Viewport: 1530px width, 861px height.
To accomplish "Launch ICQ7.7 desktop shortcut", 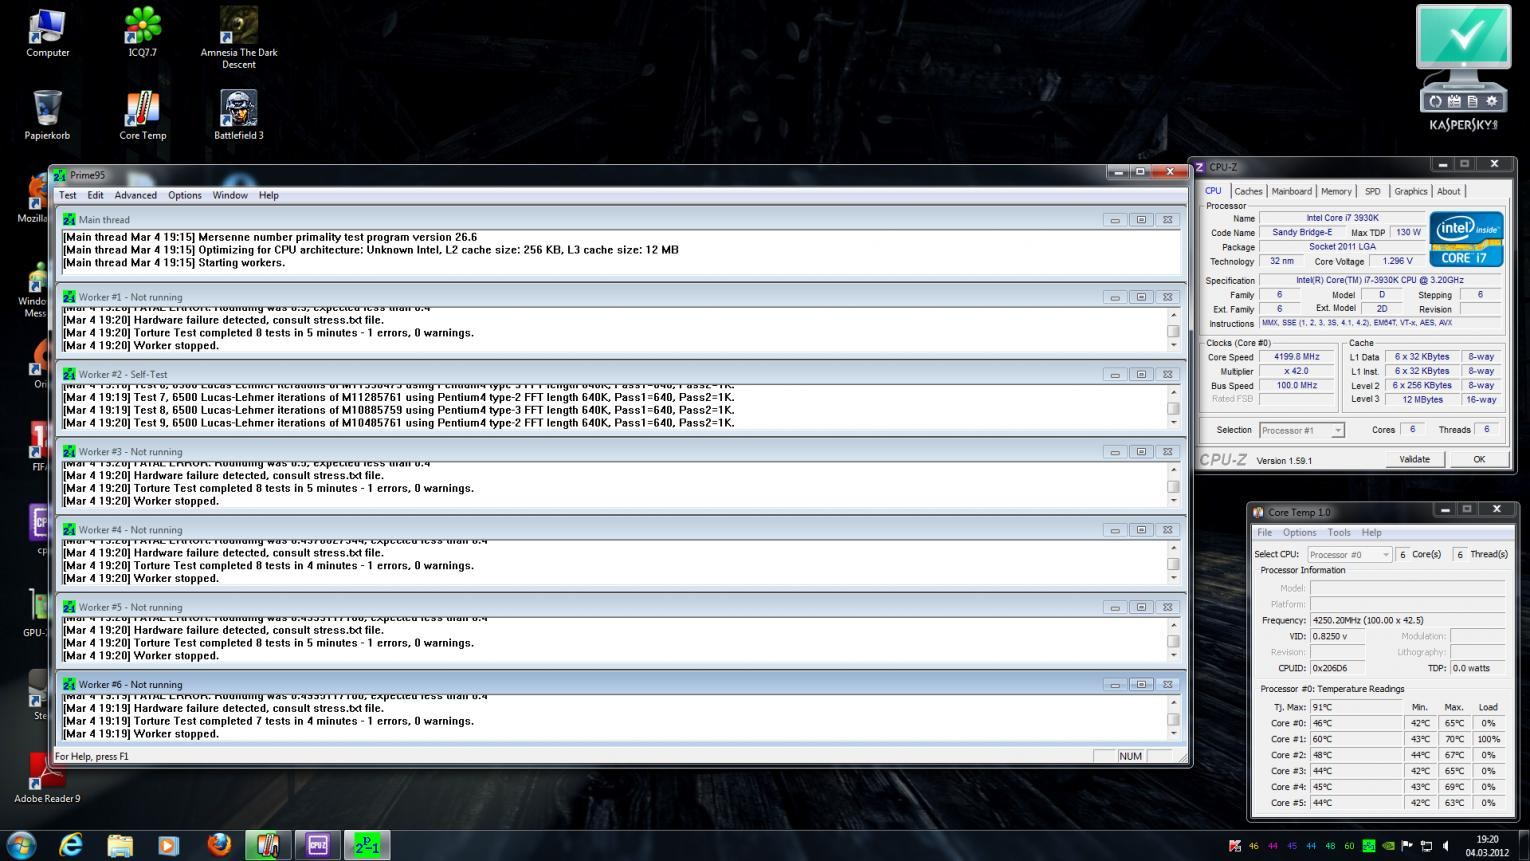I will [x=143, y=31].
